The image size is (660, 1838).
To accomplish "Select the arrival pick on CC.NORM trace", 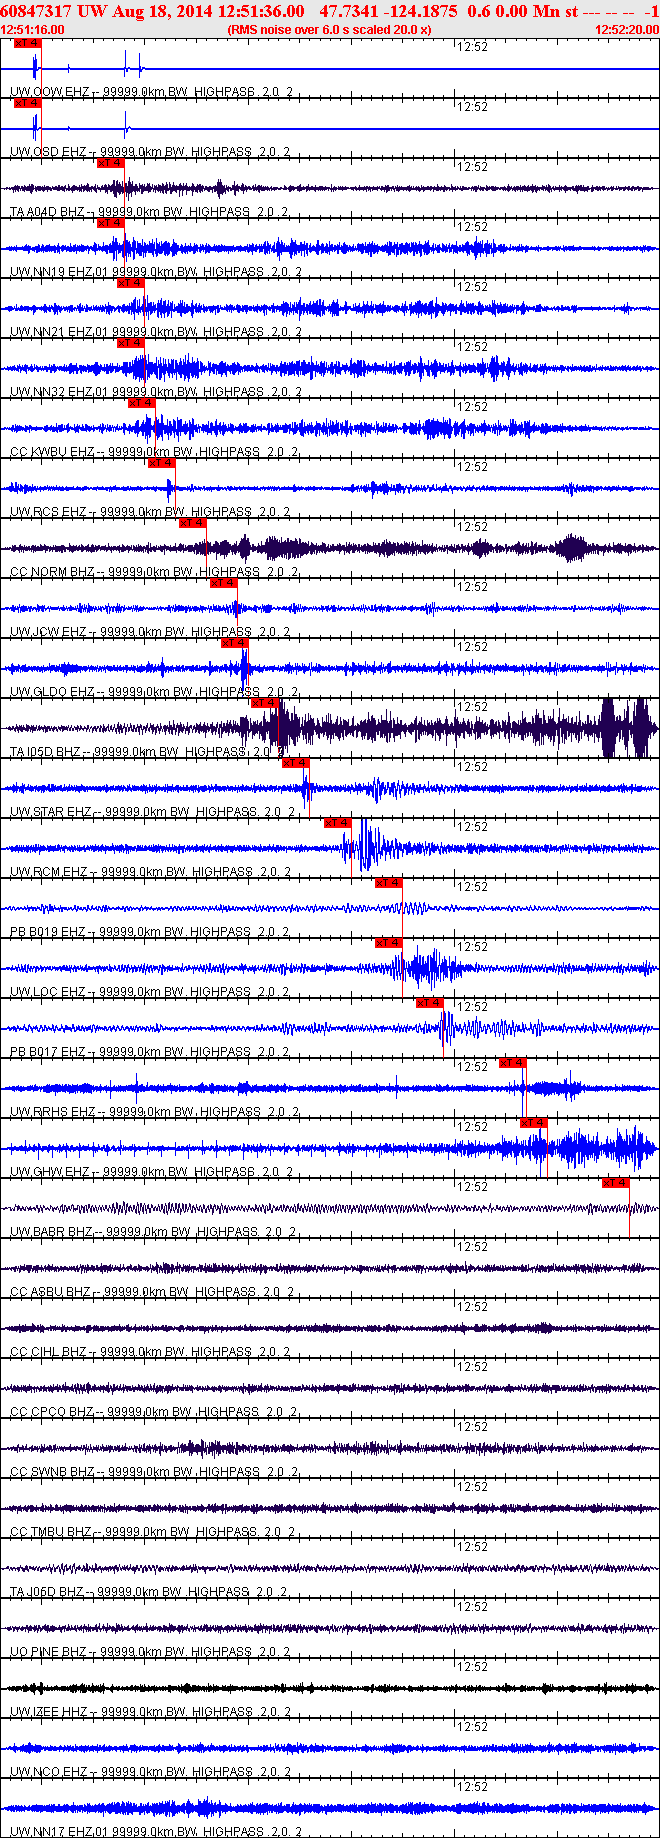I will point(193,523).
